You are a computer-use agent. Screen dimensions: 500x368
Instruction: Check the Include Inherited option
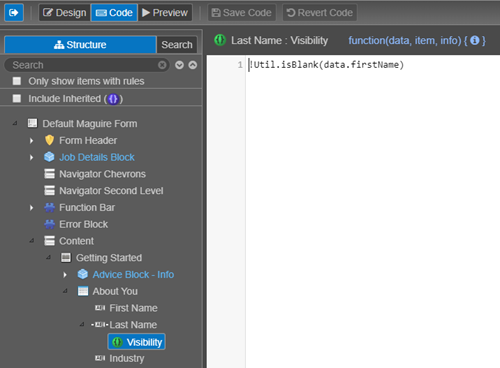click(17, 99)
